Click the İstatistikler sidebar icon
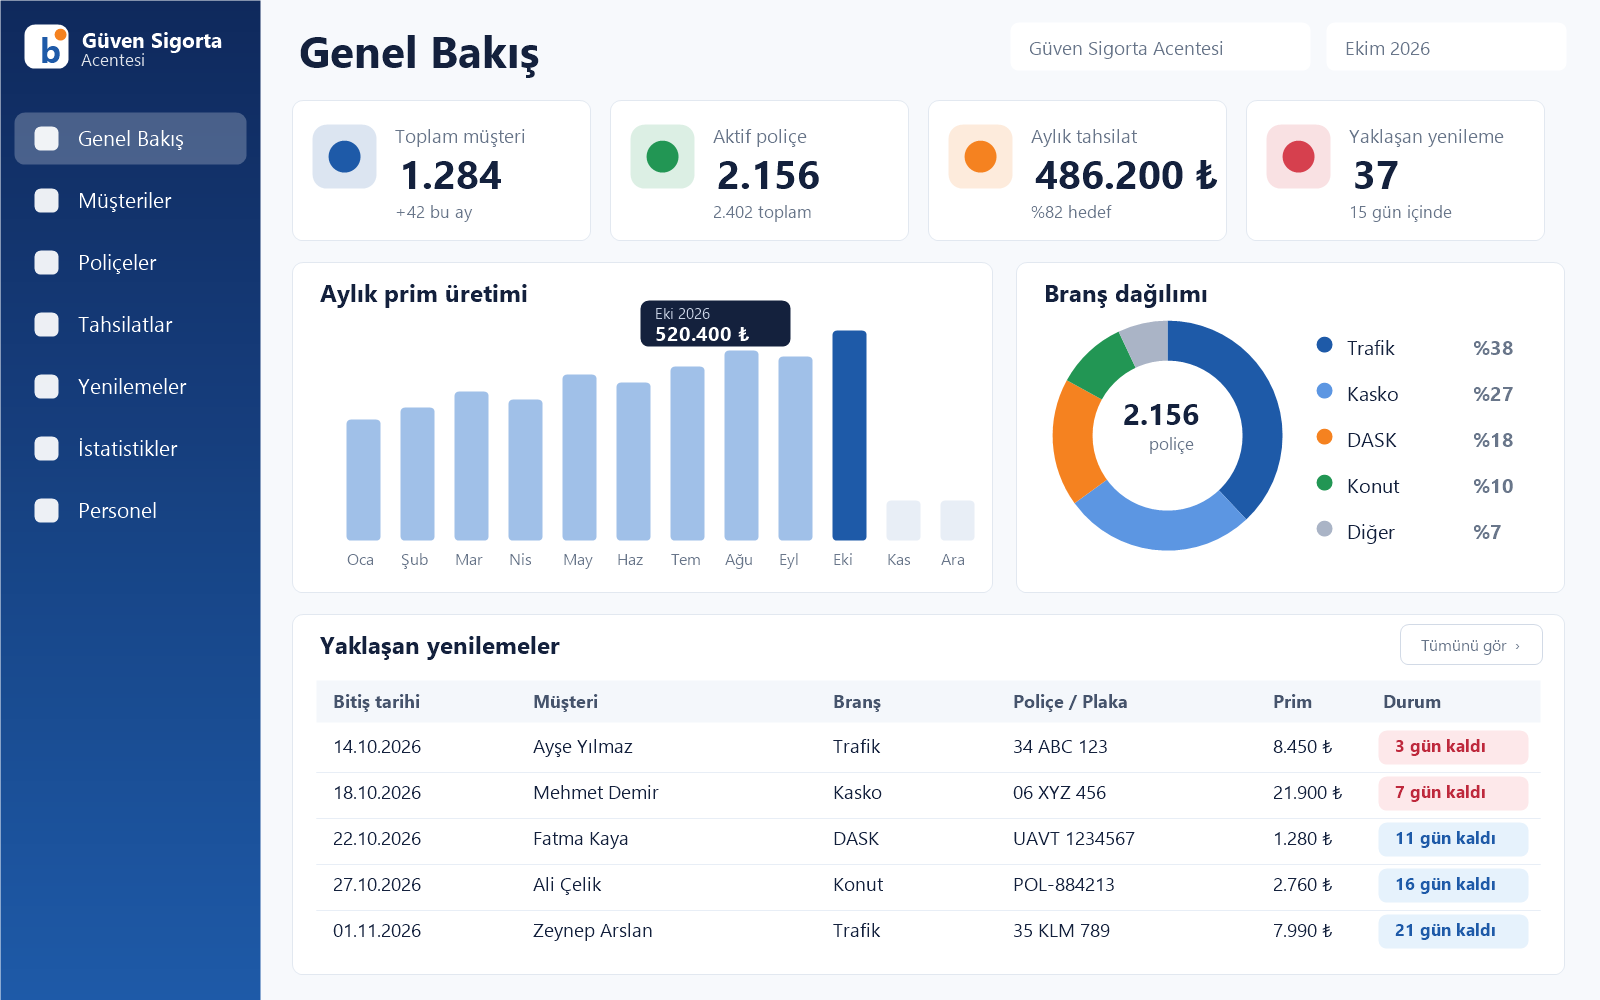Image resolution: width=1600 pixels, height=1000 pixels. (47, 449)
